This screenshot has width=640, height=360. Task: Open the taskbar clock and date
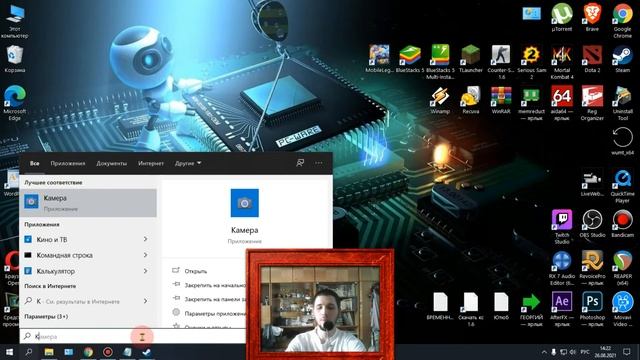pyautogui.click(x=605, y=351)
